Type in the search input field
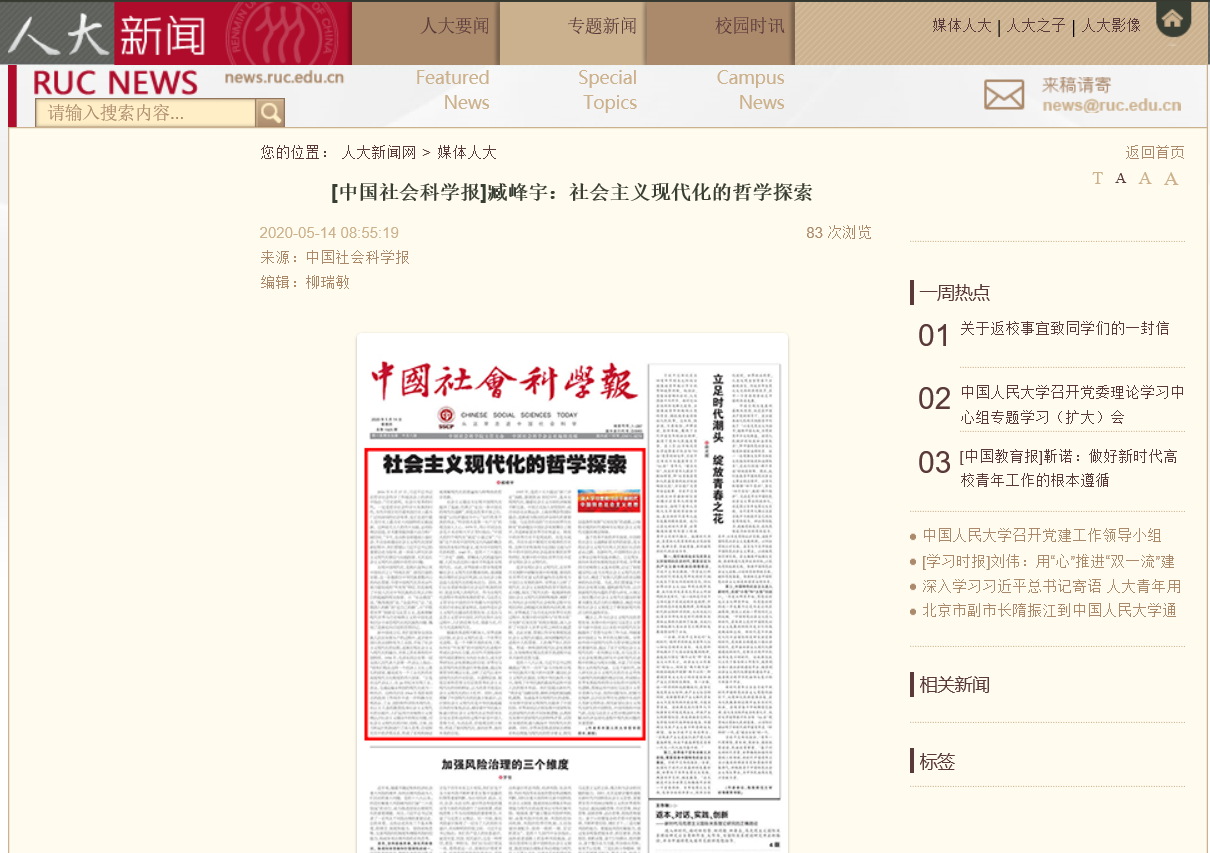Viewport: 1210px width, 853px height. (145, 113)
